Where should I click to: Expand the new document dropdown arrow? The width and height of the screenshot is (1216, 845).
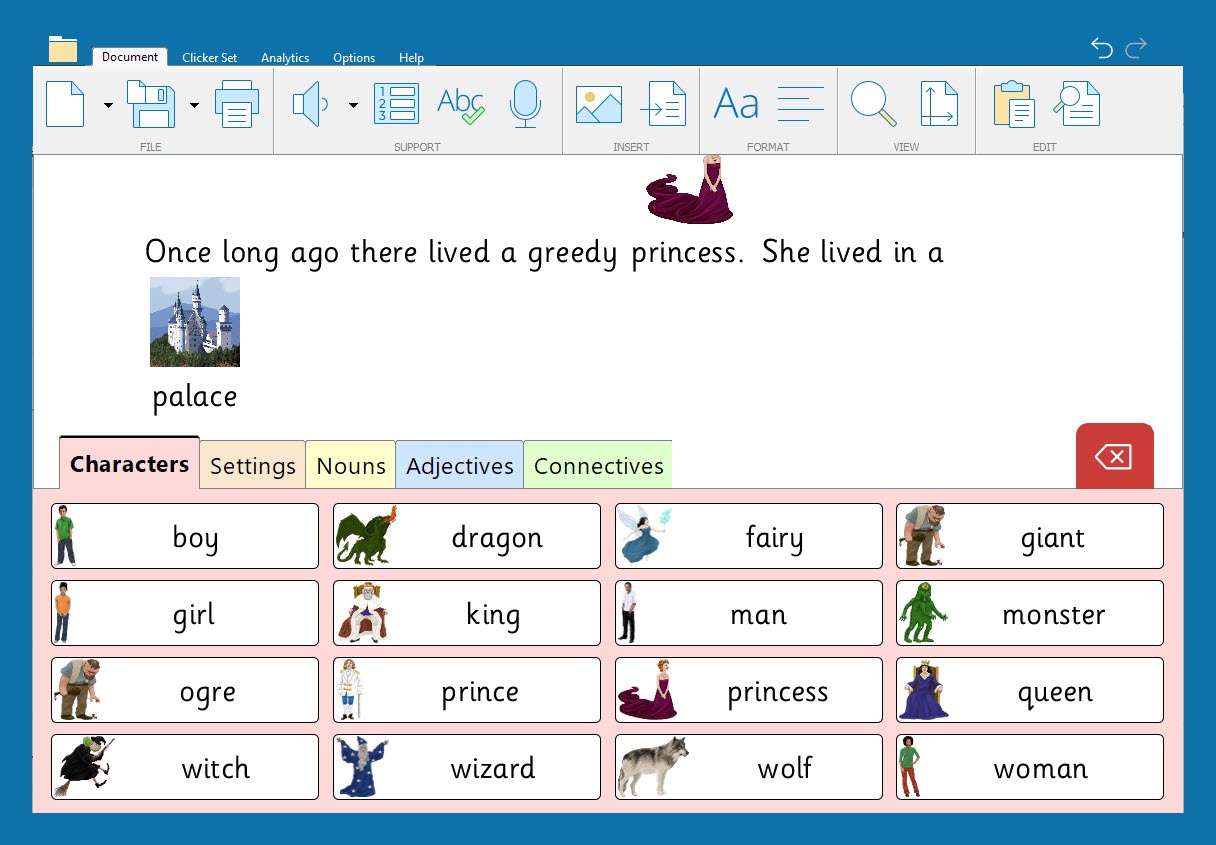pos(108,105)
